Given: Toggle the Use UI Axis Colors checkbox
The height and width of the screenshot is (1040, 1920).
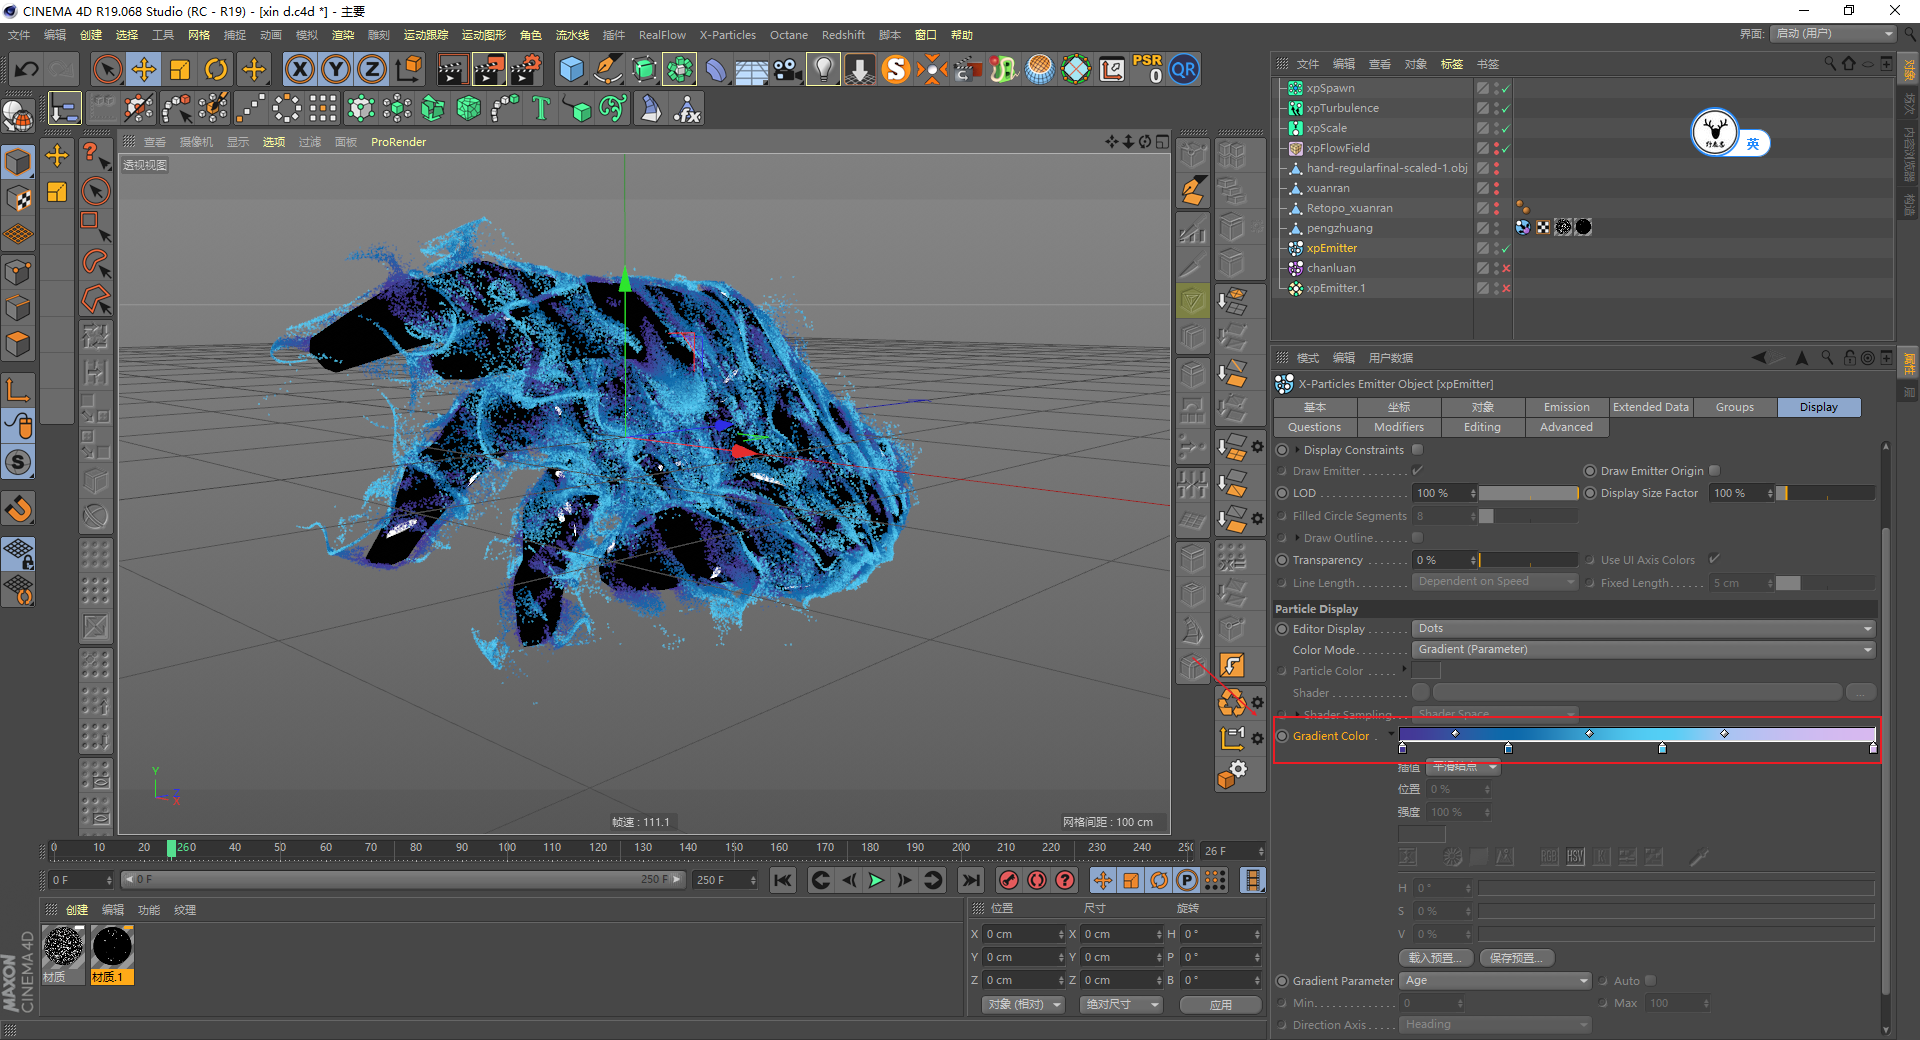Looking at the screenshot, I should click(1714, 560).
